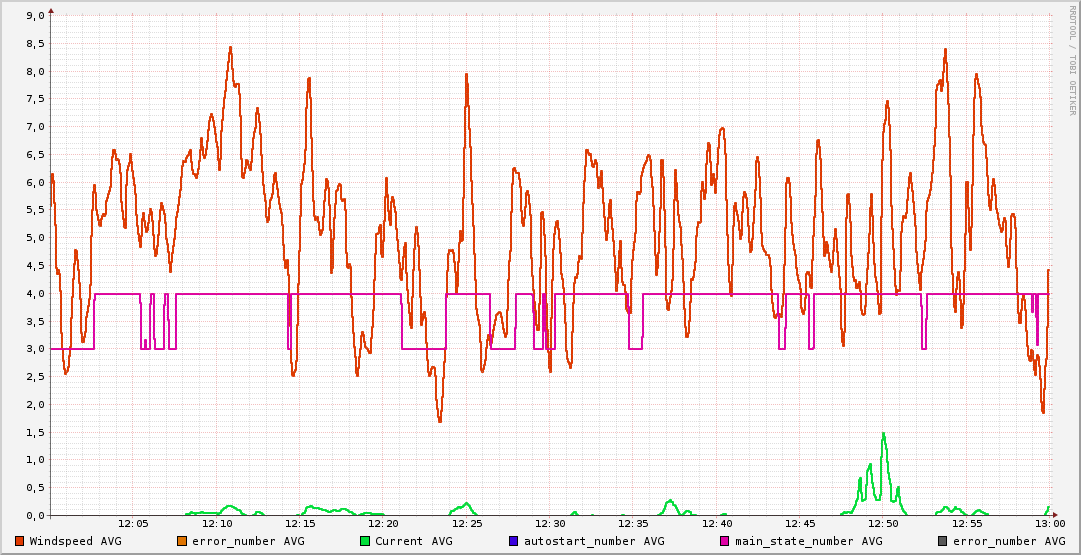Click the green Current legend swatch

pyautogui.click(x=365, y=541)
